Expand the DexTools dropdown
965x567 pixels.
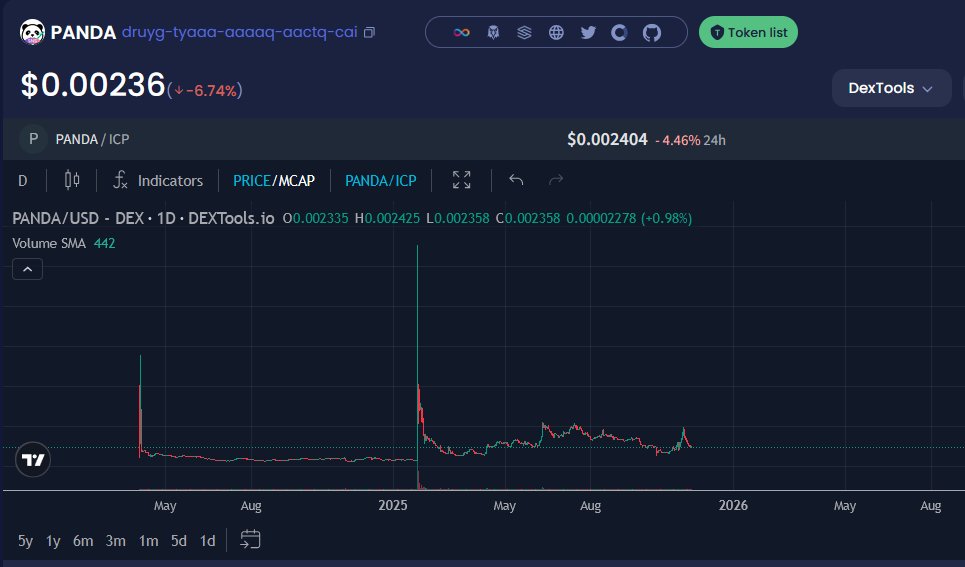tap(891, 88)
